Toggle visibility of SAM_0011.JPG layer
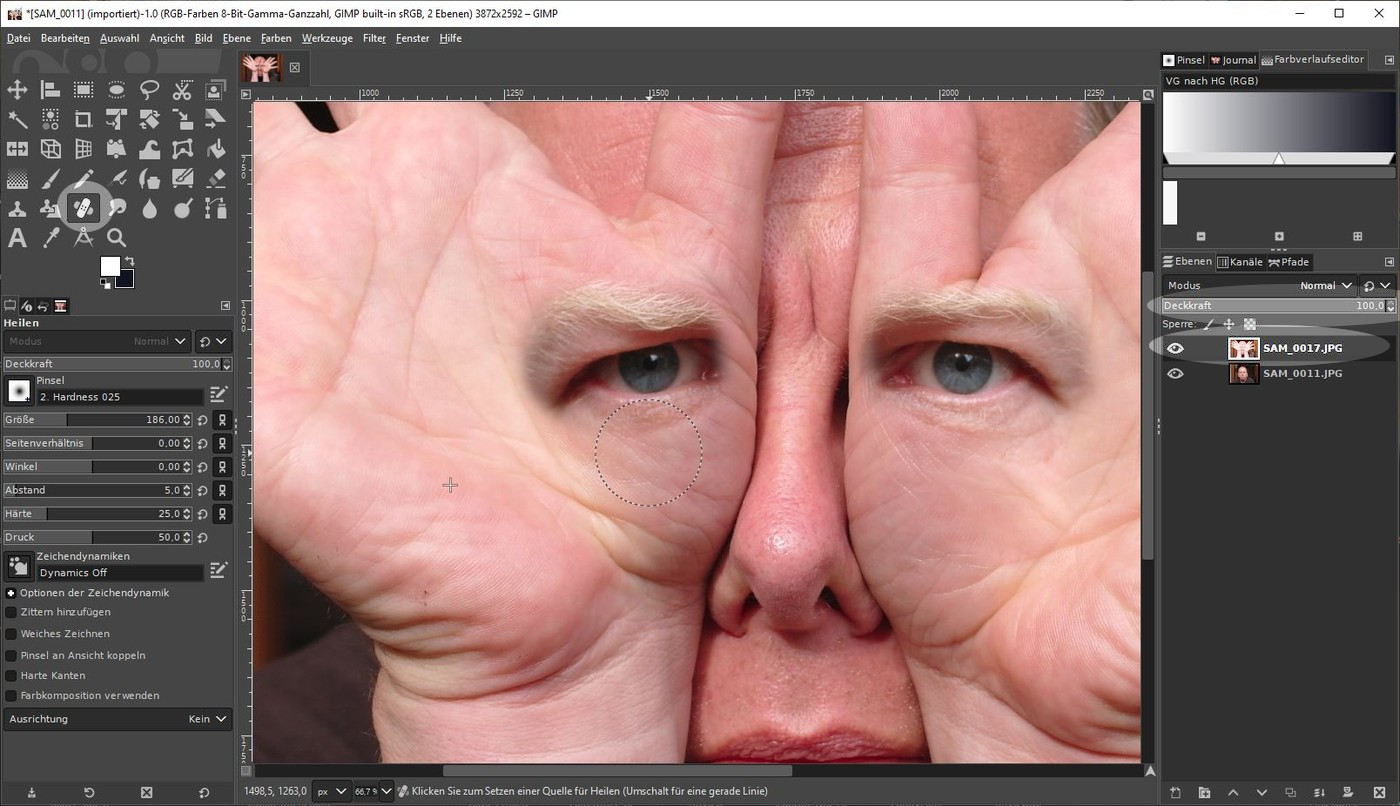The width and height of the screenshot is (1400, 806). click(1175, 373)
